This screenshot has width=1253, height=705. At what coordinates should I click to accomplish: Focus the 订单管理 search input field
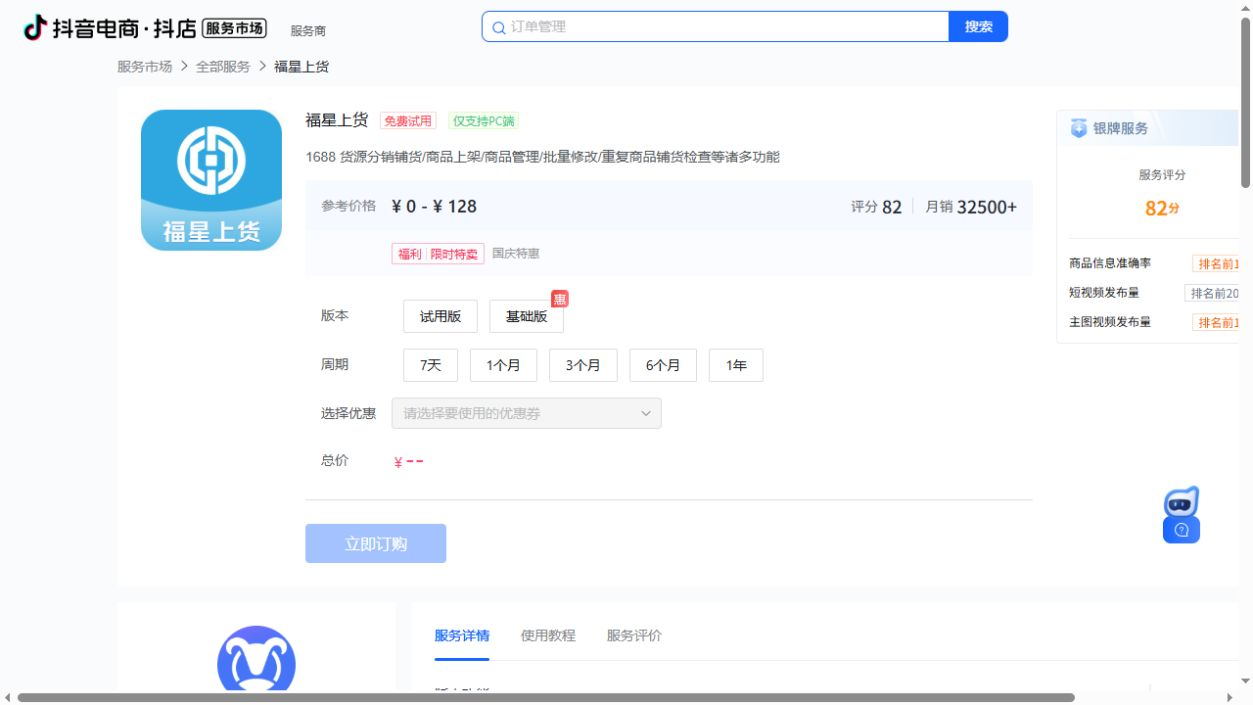point(715,27)
